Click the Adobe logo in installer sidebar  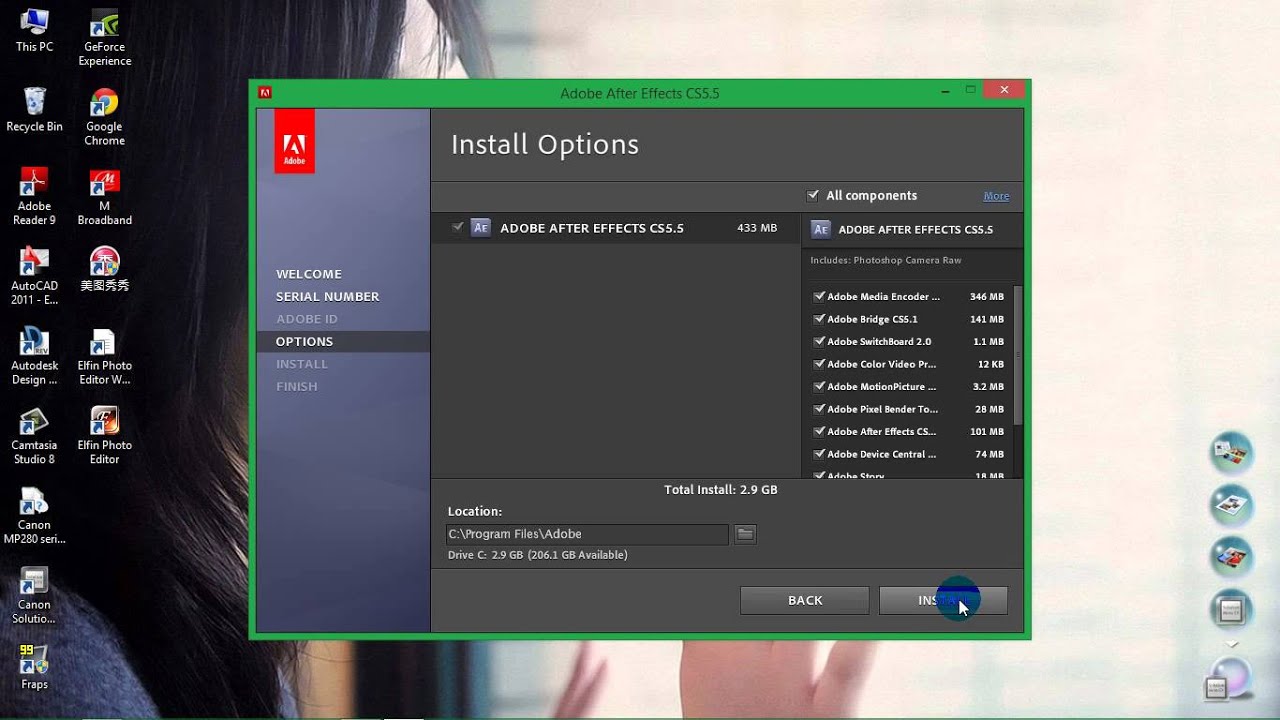click(294, 141)
